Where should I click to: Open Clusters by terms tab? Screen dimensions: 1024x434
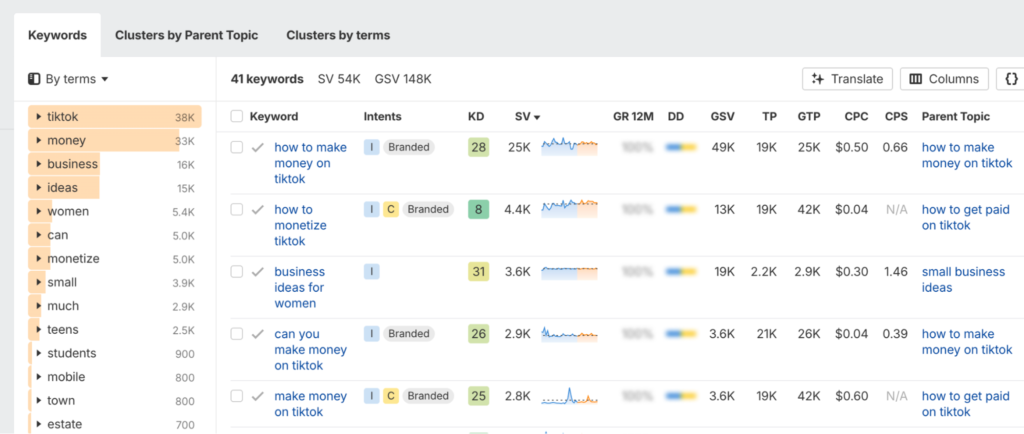(x=338, y=35)
